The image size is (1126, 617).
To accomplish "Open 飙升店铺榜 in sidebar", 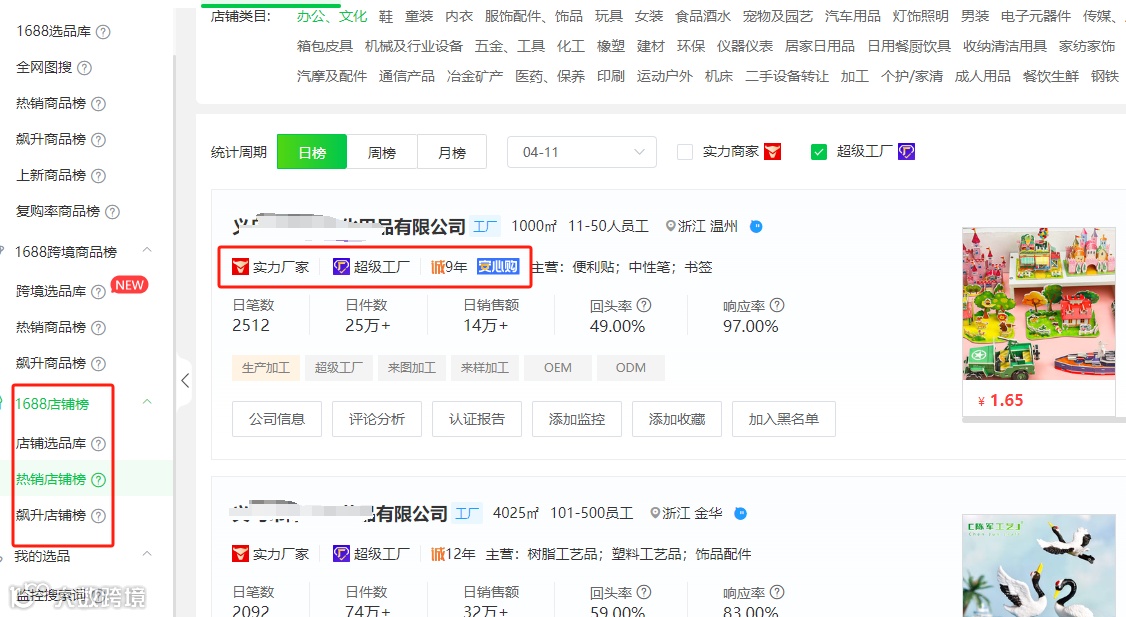I will coord(51,515).
